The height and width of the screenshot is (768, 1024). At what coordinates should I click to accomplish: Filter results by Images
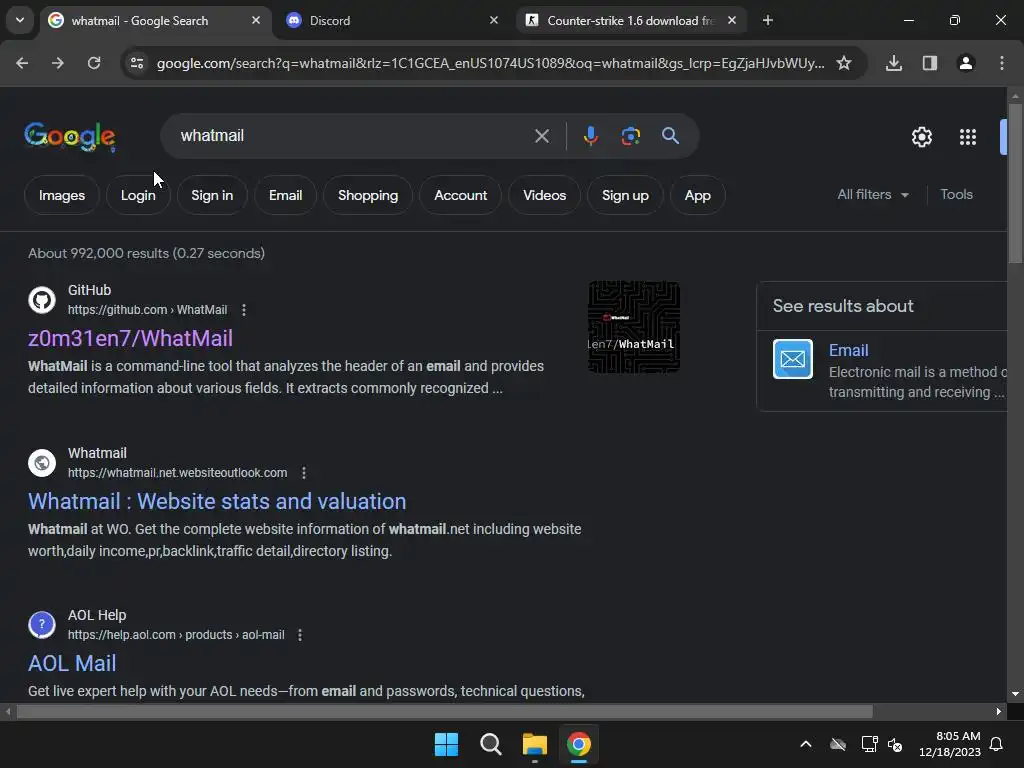[x=62, y=195]
